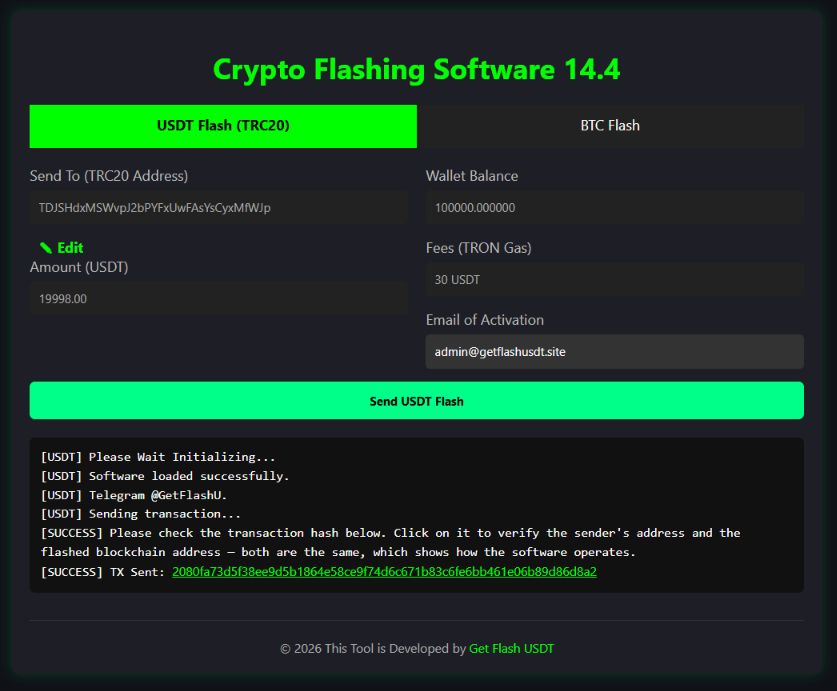
Task: Open the TX Sent transaction hash link
Action: pos(384,572)
